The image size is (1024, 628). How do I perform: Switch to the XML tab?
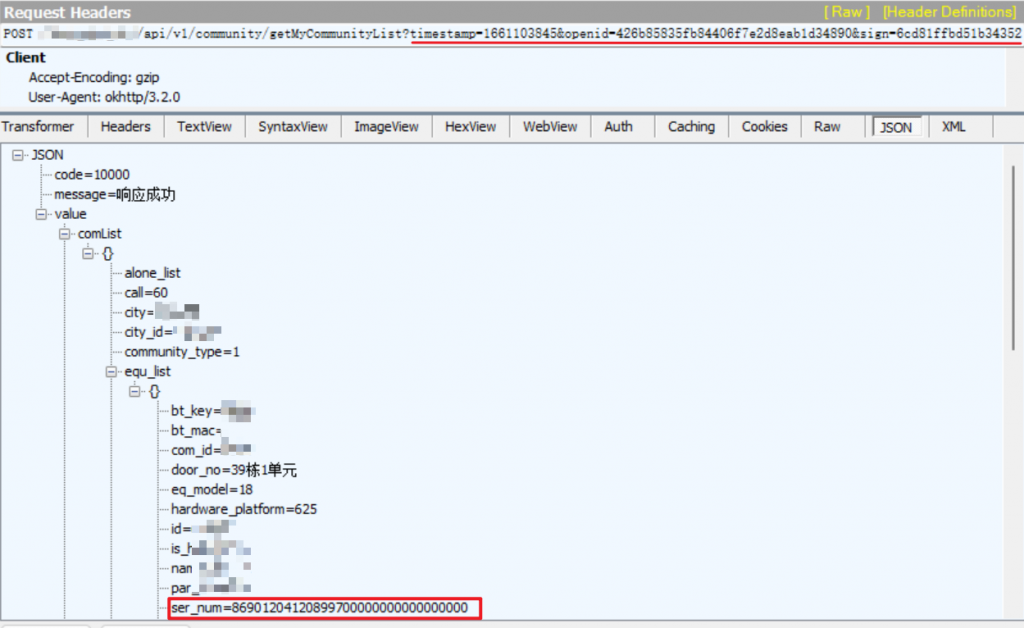[x=953, y=127]
